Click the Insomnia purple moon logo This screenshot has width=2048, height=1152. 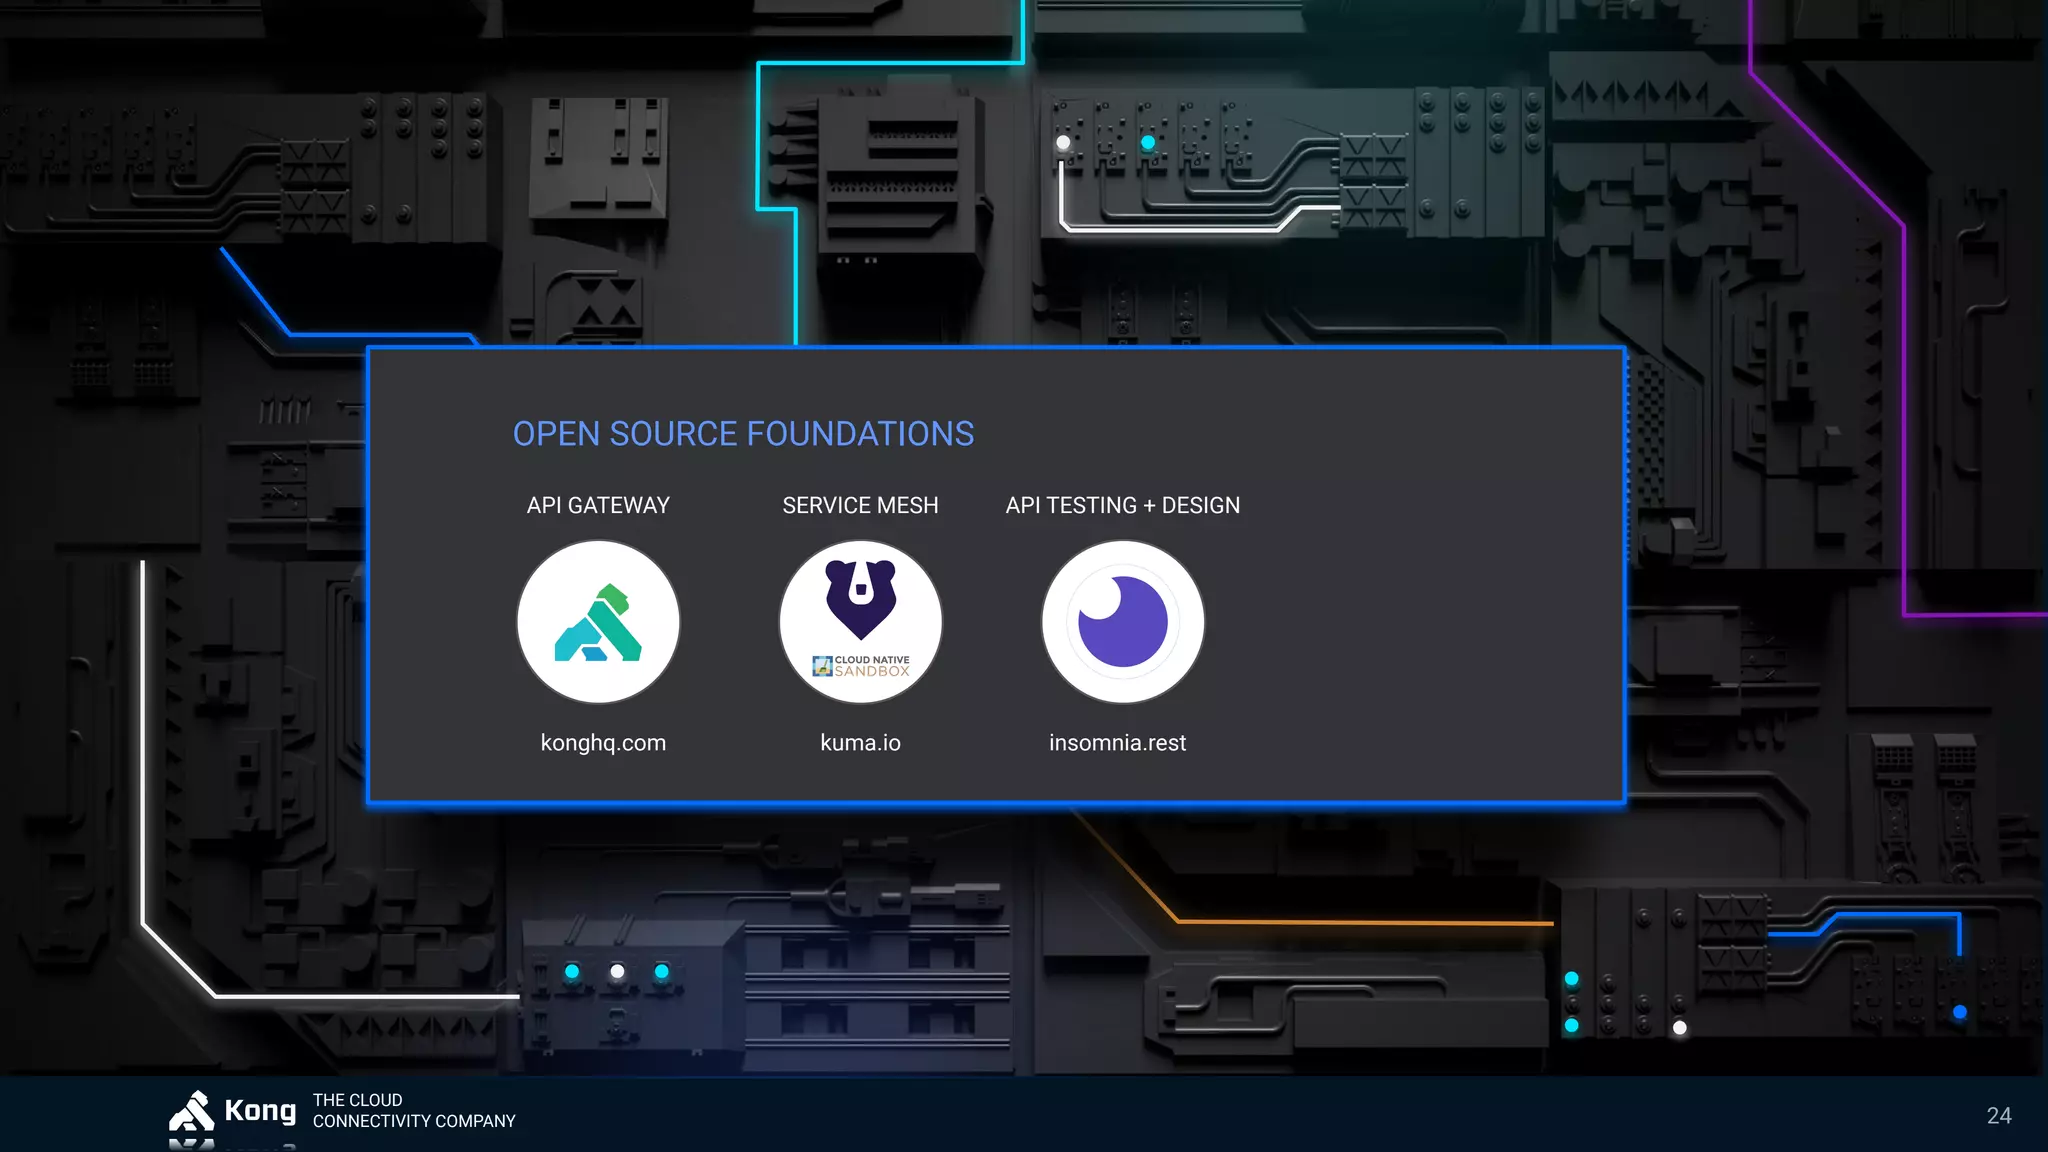pos(1123,622)
